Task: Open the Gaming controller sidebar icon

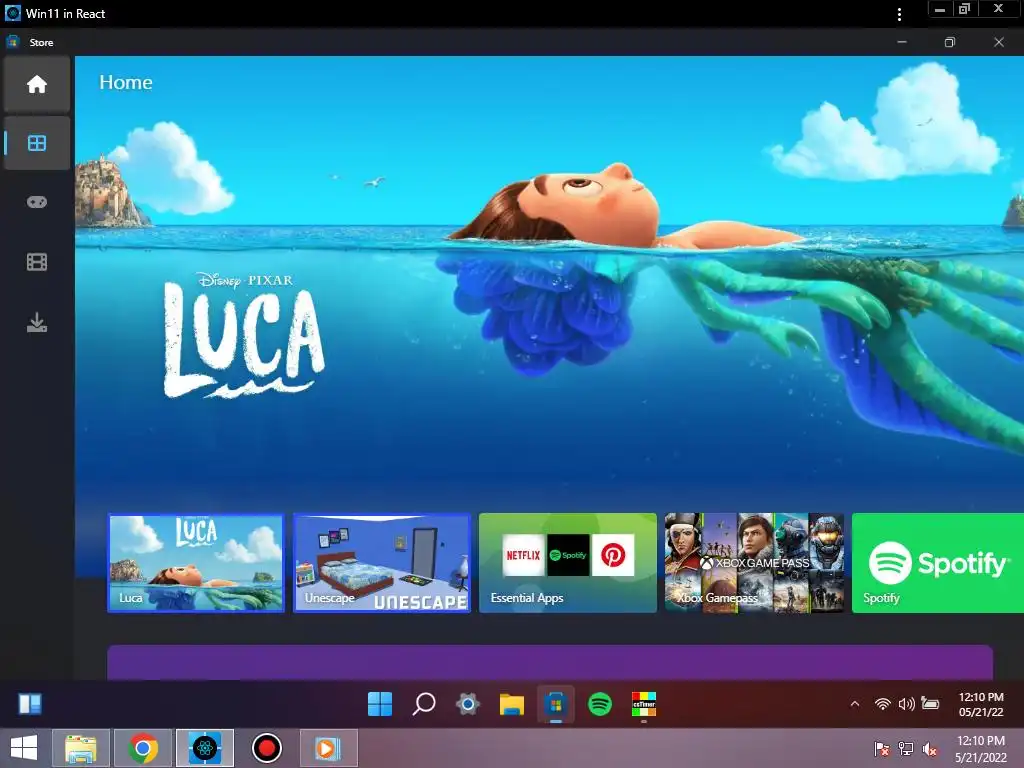Action: 37,202
